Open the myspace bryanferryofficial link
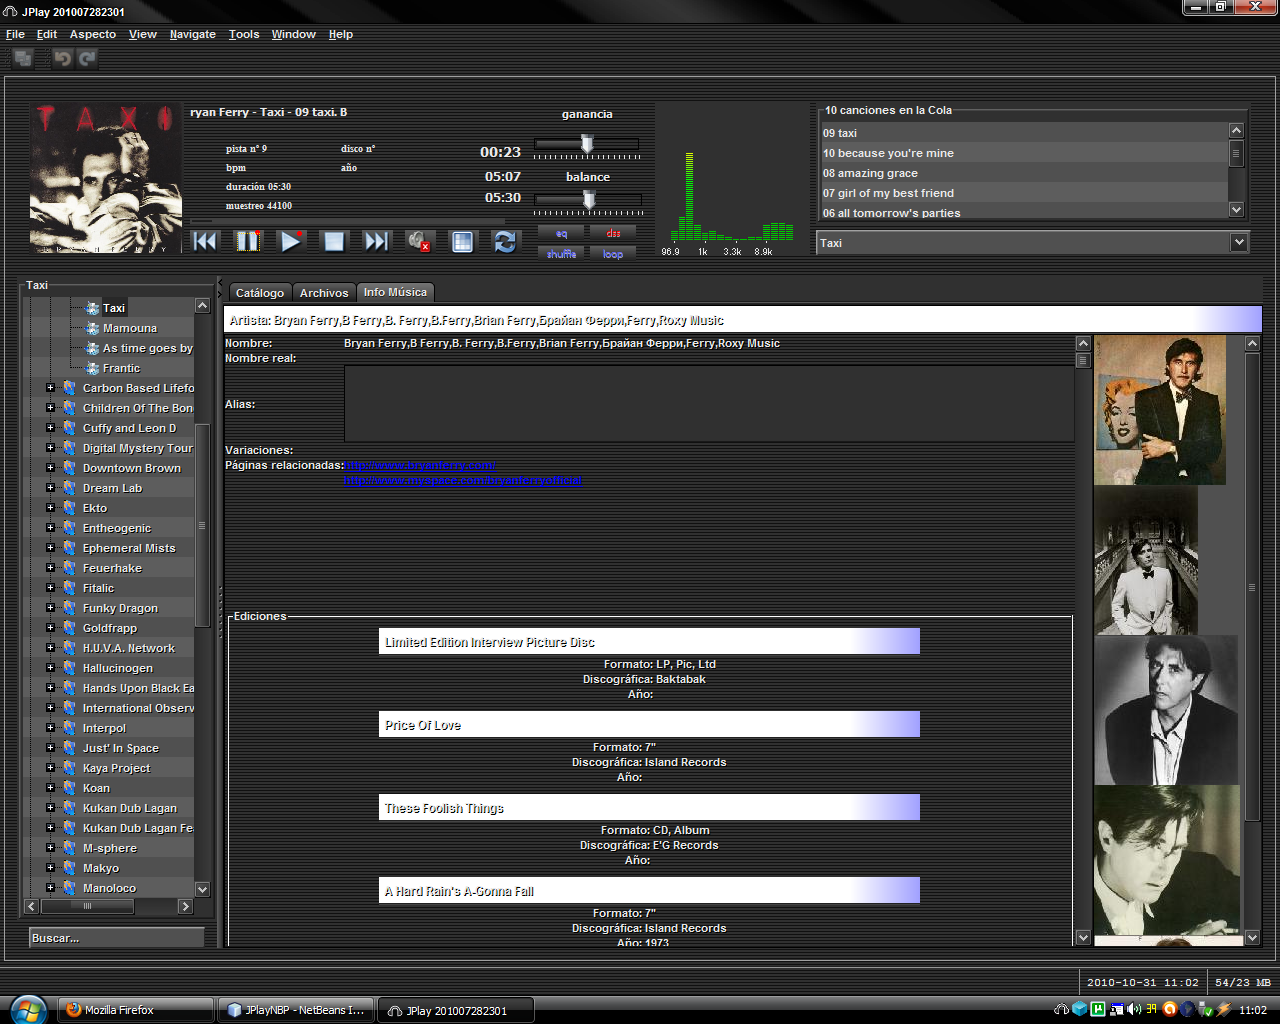The height and width of the screenshot is (1024, 1280). [x=463, y=480]
